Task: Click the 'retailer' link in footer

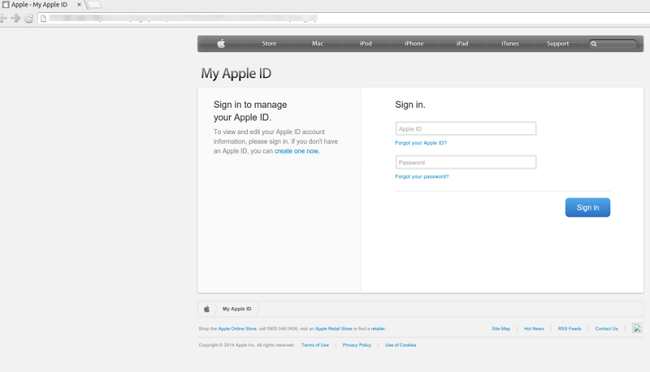Action: pos(378,328)
